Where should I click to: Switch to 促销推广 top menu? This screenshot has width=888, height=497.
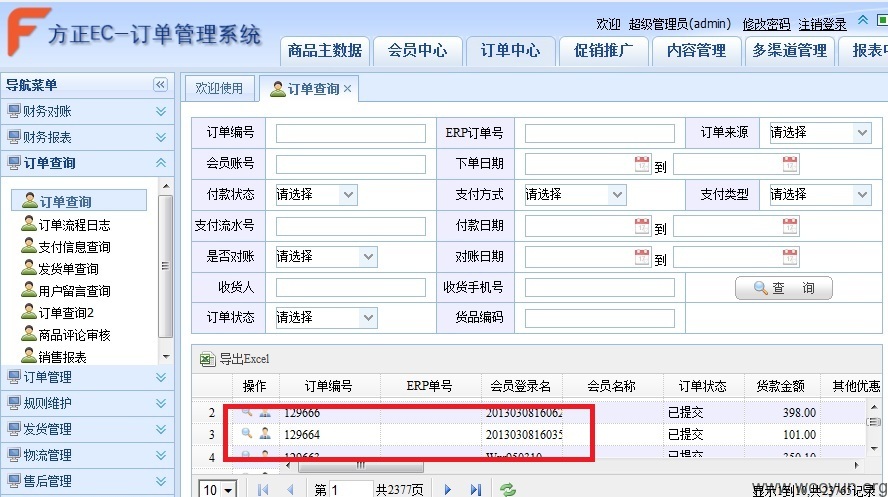click(x=603, y=51)
